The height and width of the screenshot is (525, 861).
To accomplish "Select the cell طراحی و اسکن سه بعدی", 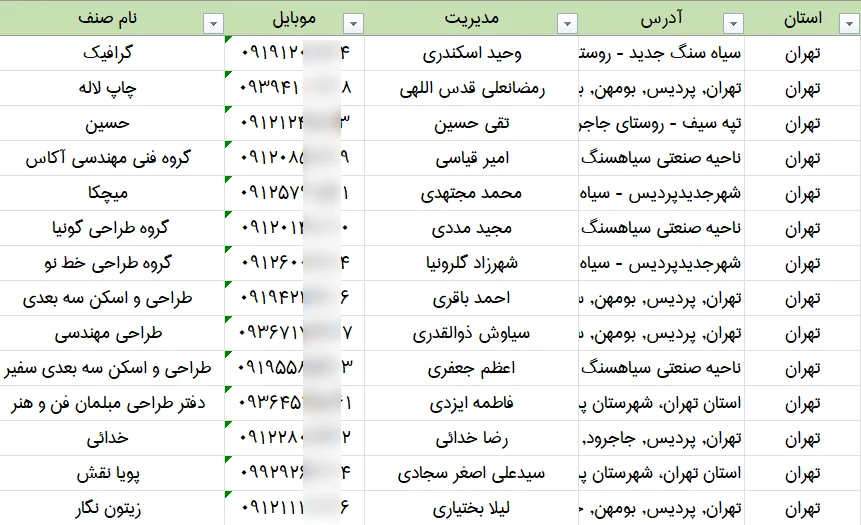I will click(112, 298).
